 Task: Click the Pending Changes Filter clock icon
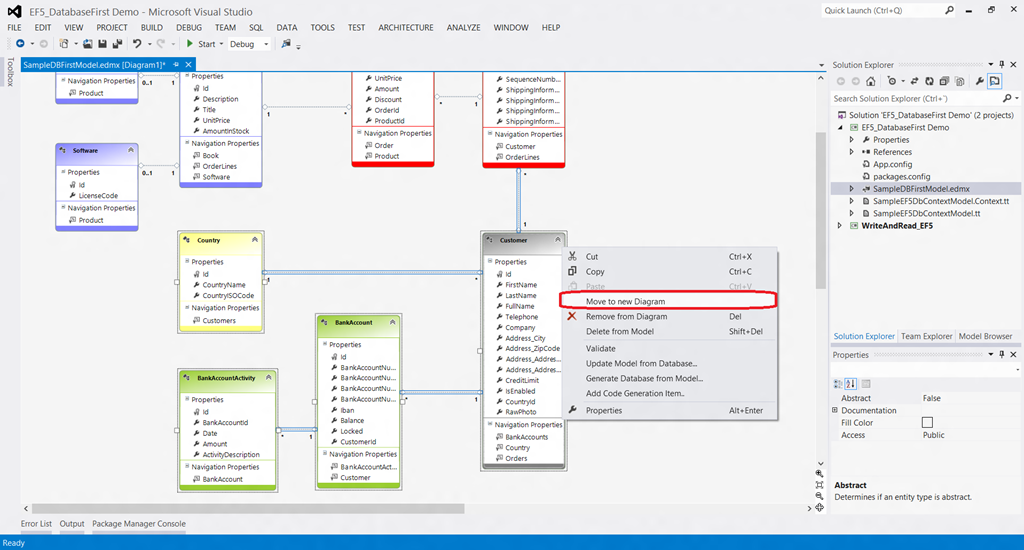click(x=891, y=82)
